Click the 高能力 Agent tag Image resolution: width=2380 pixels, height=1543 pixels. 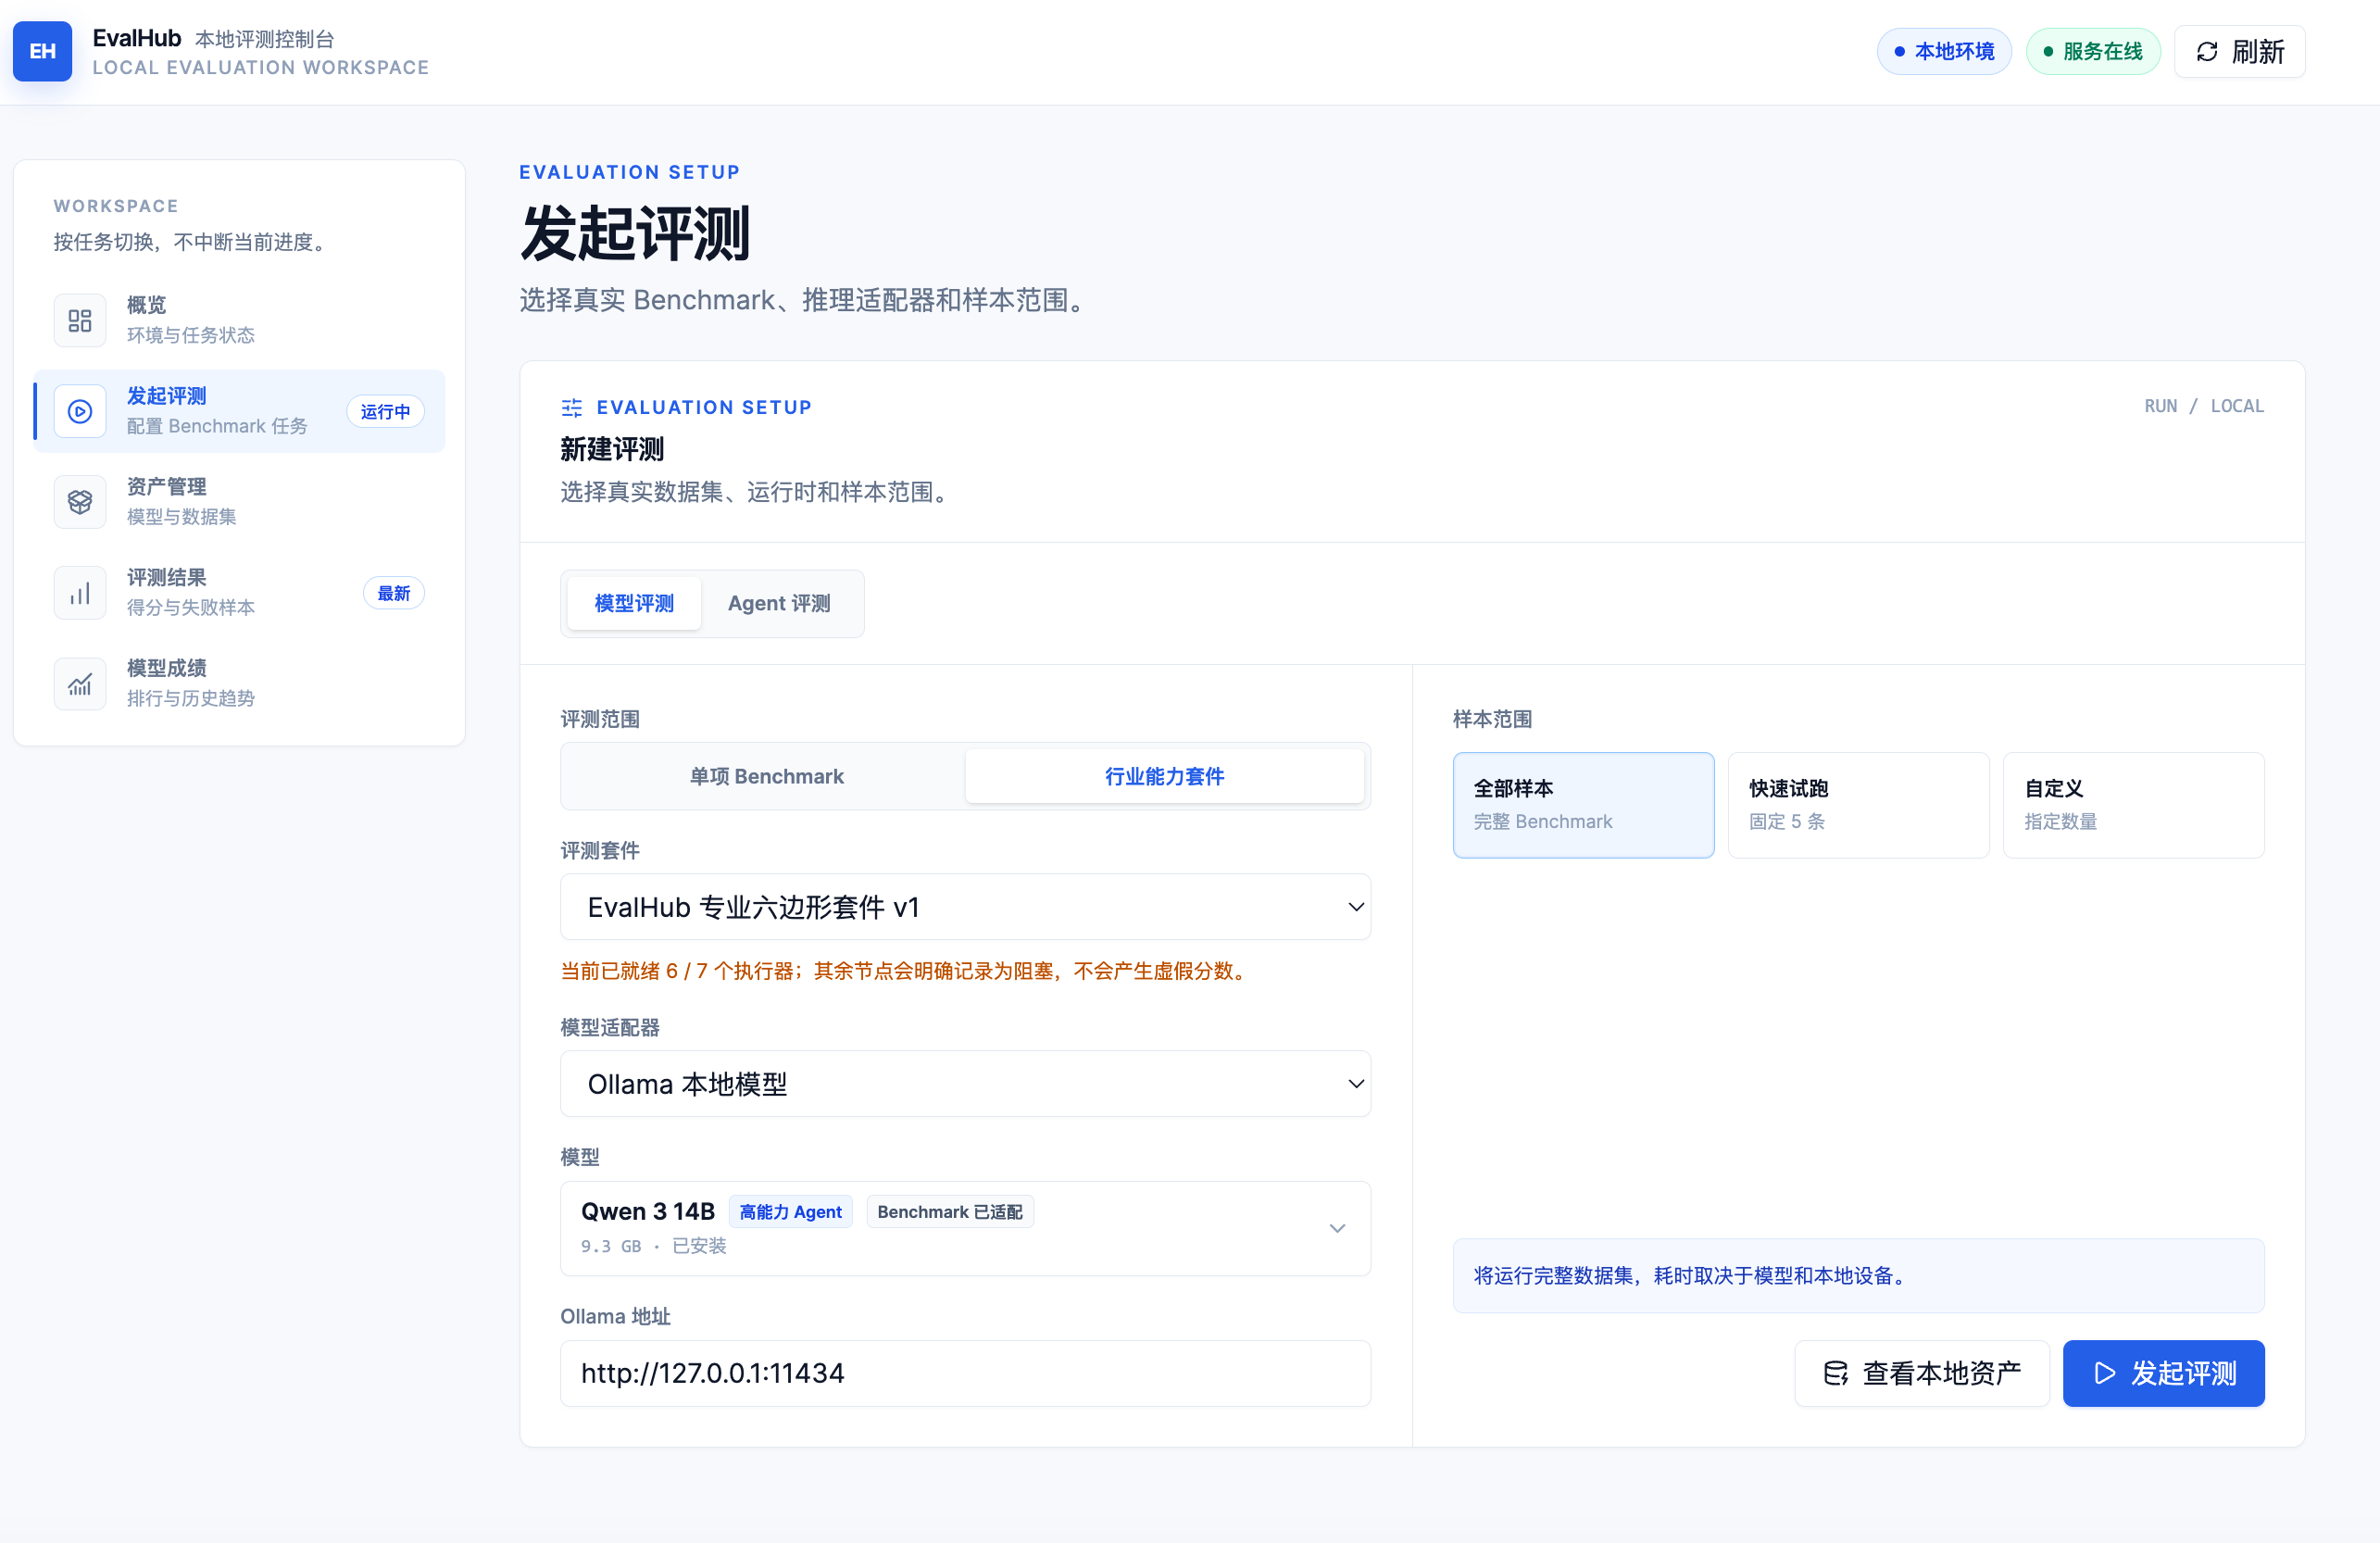point(790,1212)
